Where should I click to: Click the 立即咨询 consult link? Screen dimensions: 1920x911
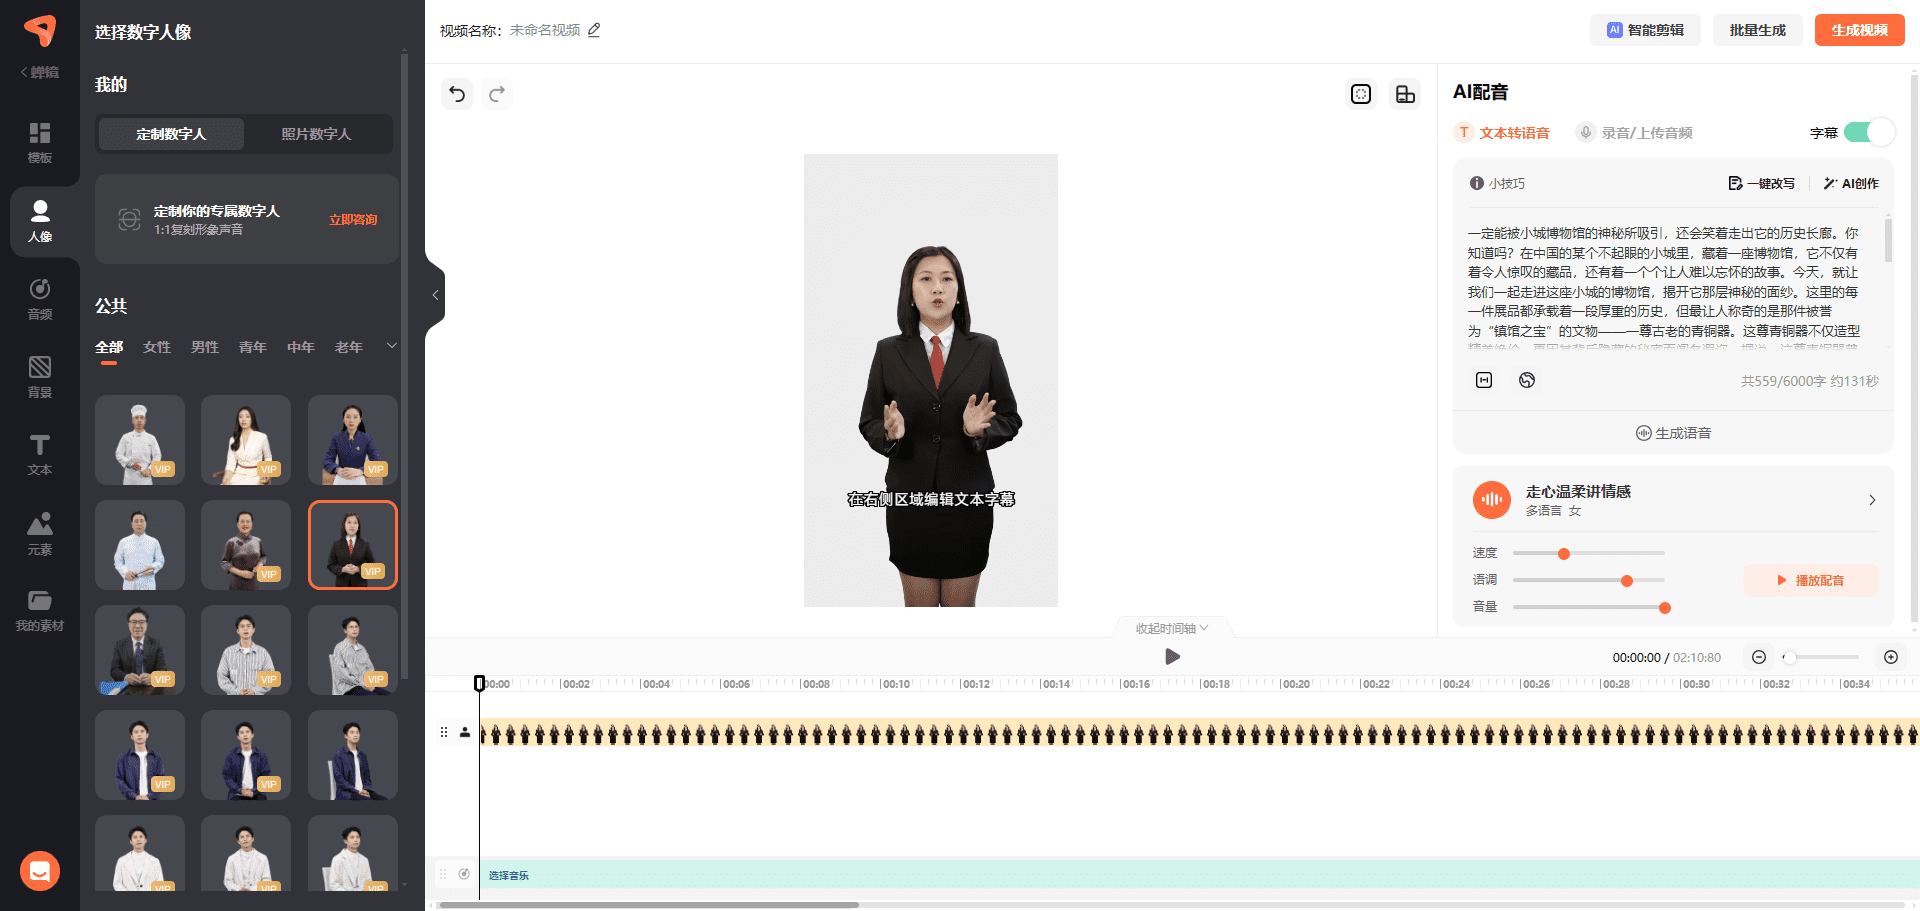353,220
